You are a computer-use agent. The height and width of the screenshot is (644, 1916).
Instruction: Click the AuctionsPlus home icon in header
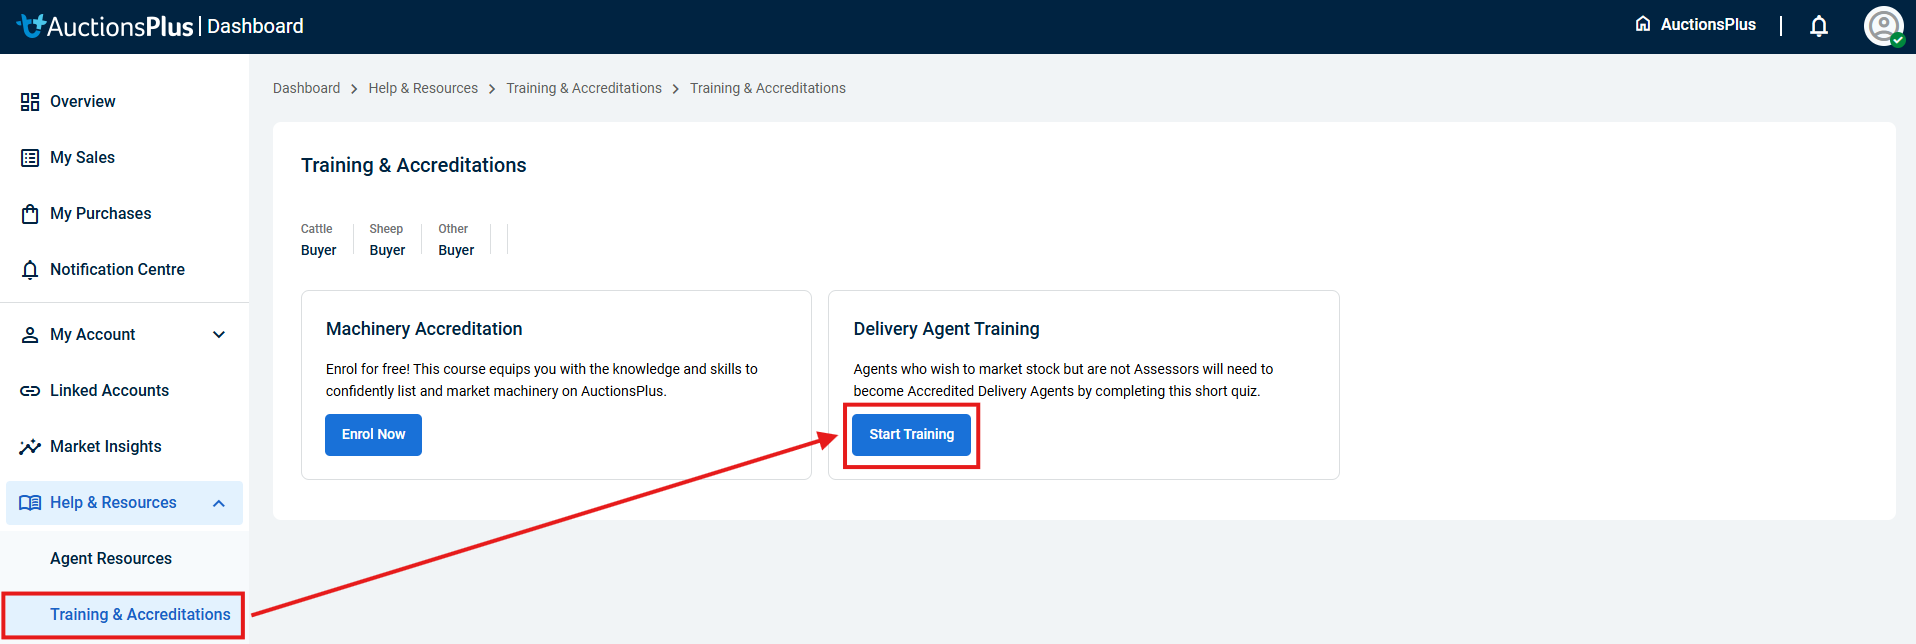click(x=1642, y=24)
